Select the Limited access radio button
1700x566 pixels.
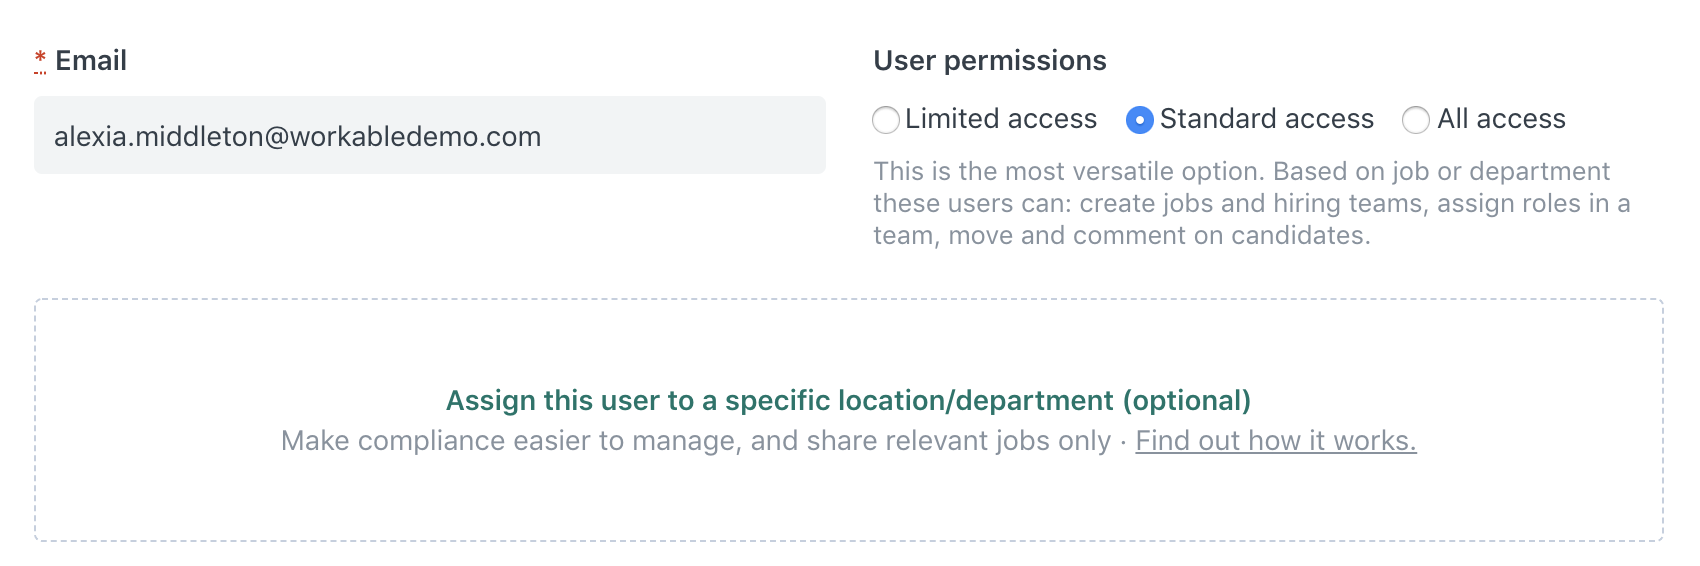886,120
